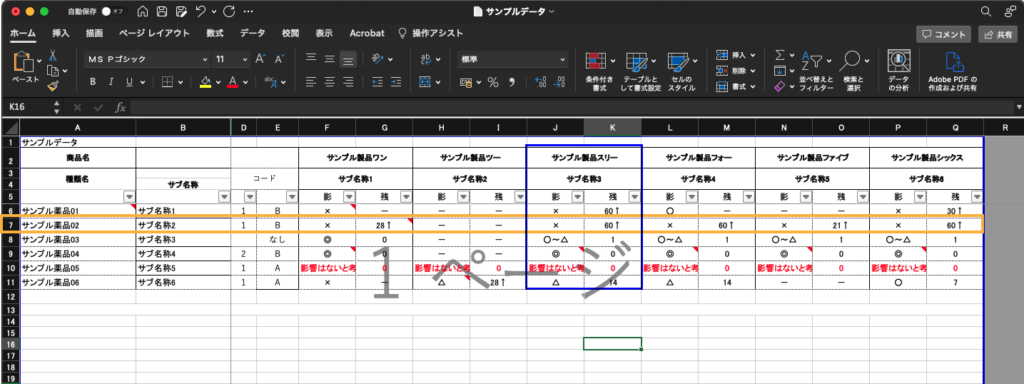Toggle align text right
The width and height of the screenshot is (1024, 384).
[348, 82]
